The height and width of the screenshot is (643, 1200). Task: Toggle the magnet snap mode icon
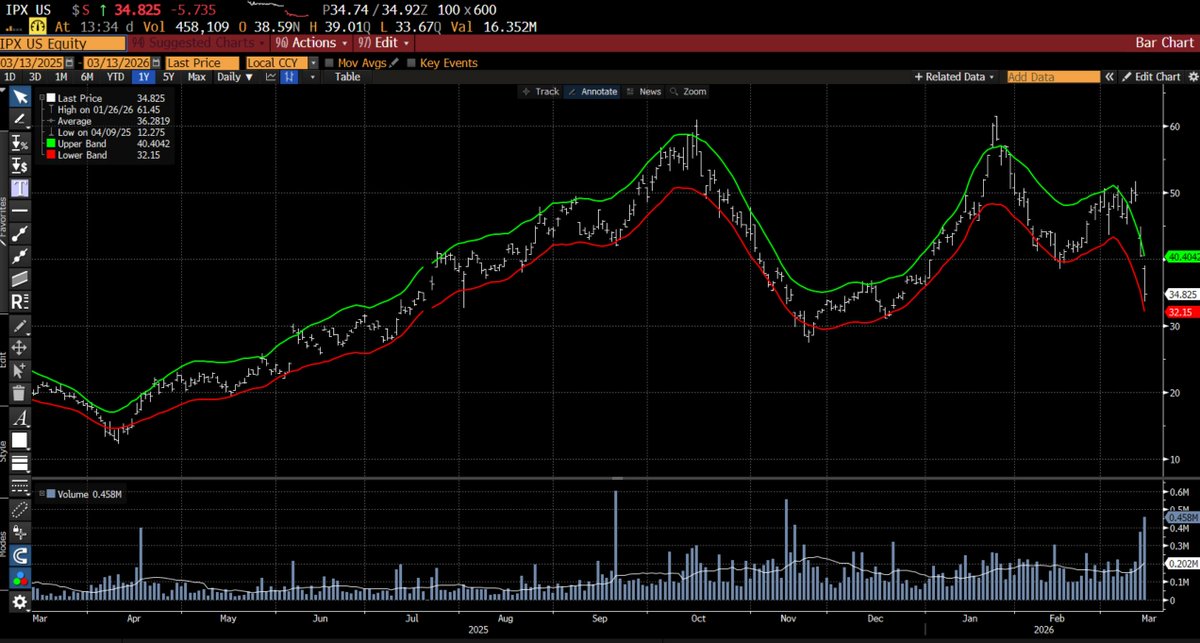pos(21,556)
